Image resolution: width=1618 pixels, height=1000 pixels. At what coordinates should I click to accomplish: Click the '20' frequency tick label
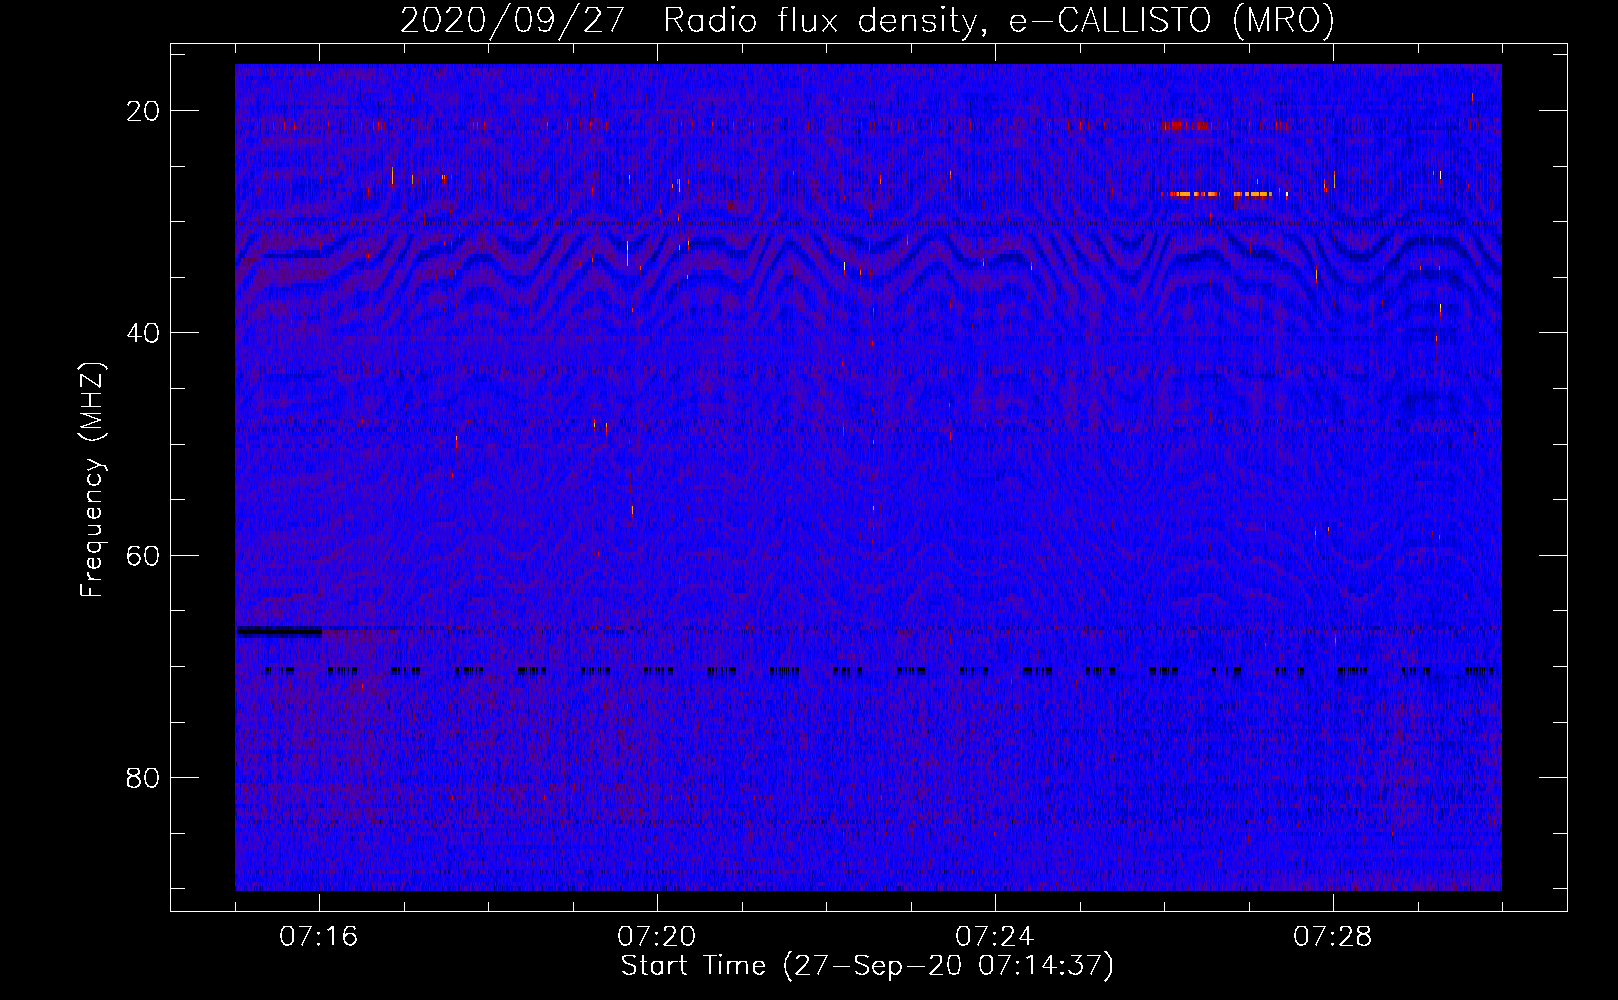pyautogui.click(x=143, y=111)
